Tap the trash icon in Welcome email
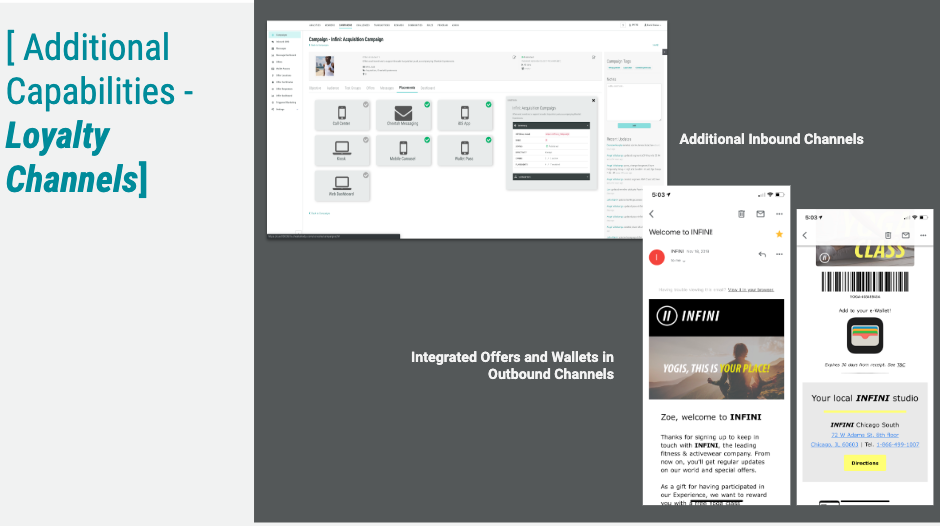Viewport: 940px width, 526px height. tap(741, 214)
